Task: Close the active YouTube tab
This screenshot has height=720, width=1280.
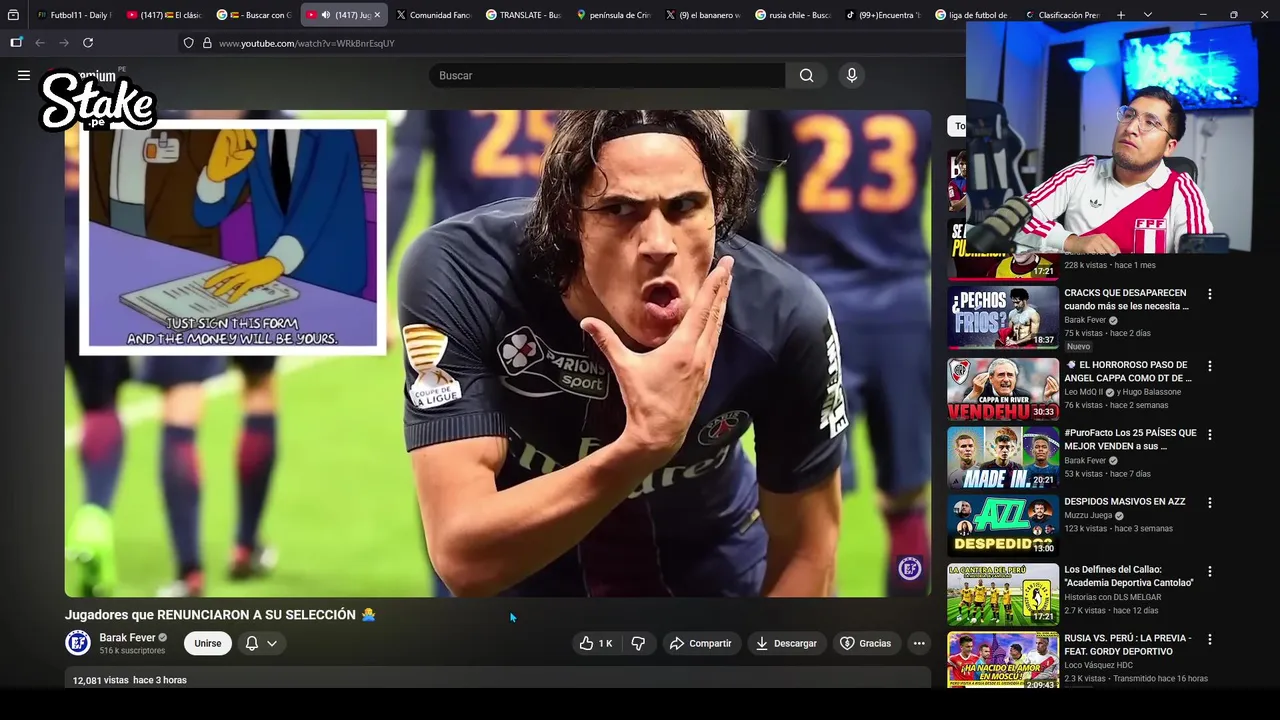Action: 377,15
